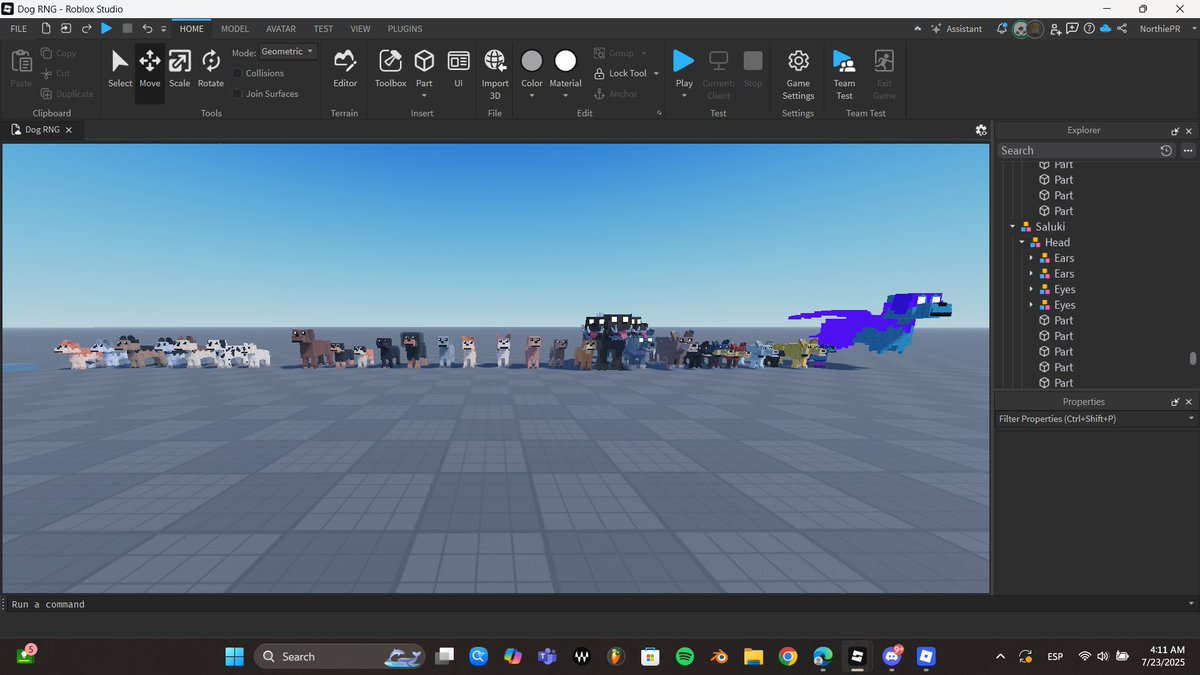The width and height of the screenshot is (1200, 675).
Task: Open the Terrain Editor
Action: coord(345,69)
